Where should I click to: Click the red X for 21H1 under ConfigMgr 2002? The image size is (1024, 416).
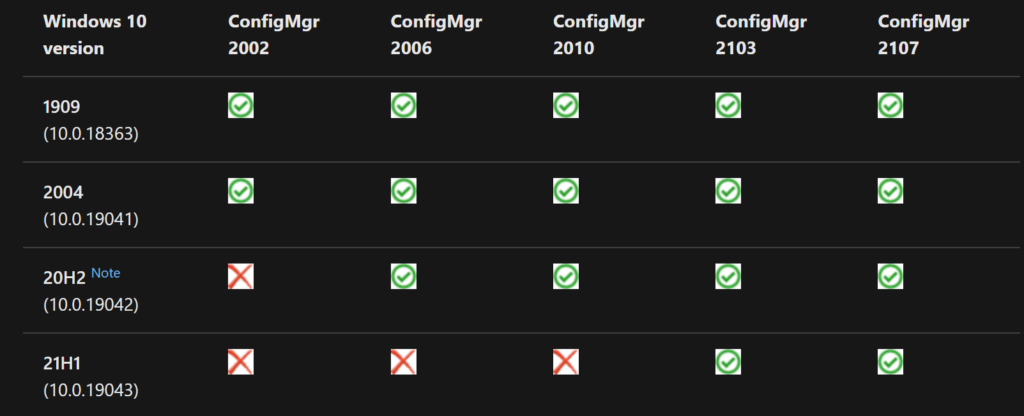coord(241,362)
